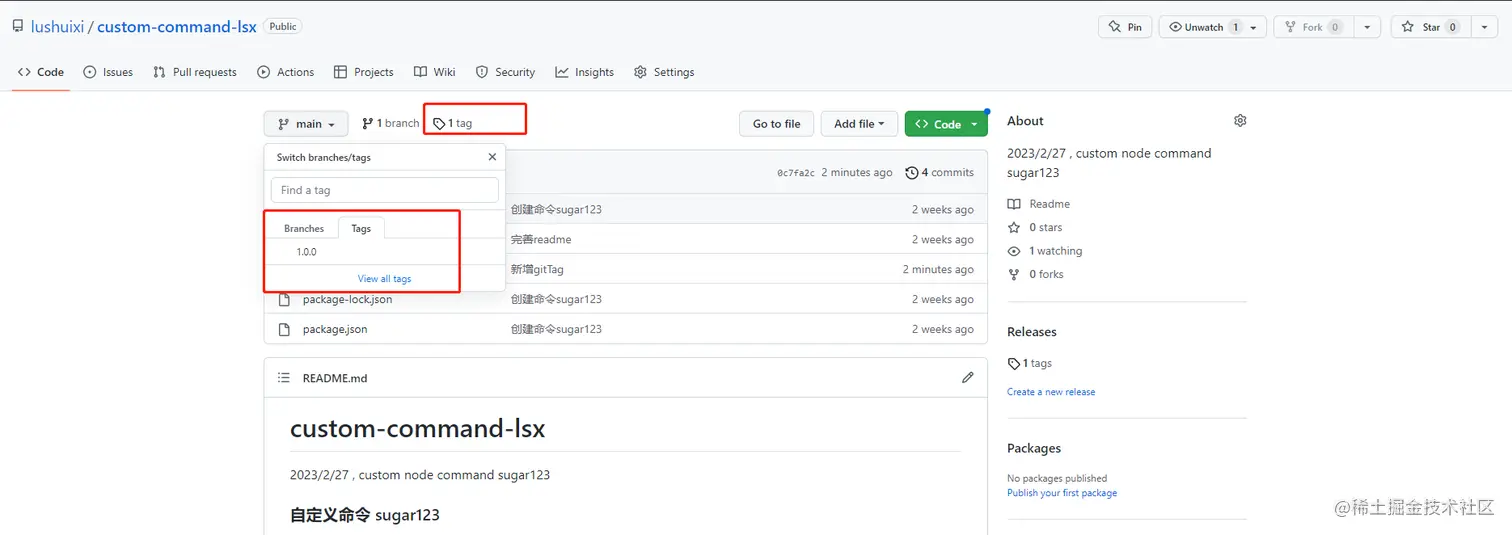Open the Issues tab
The width and height of the screenshot is (1512, 535).
(108, 72)
